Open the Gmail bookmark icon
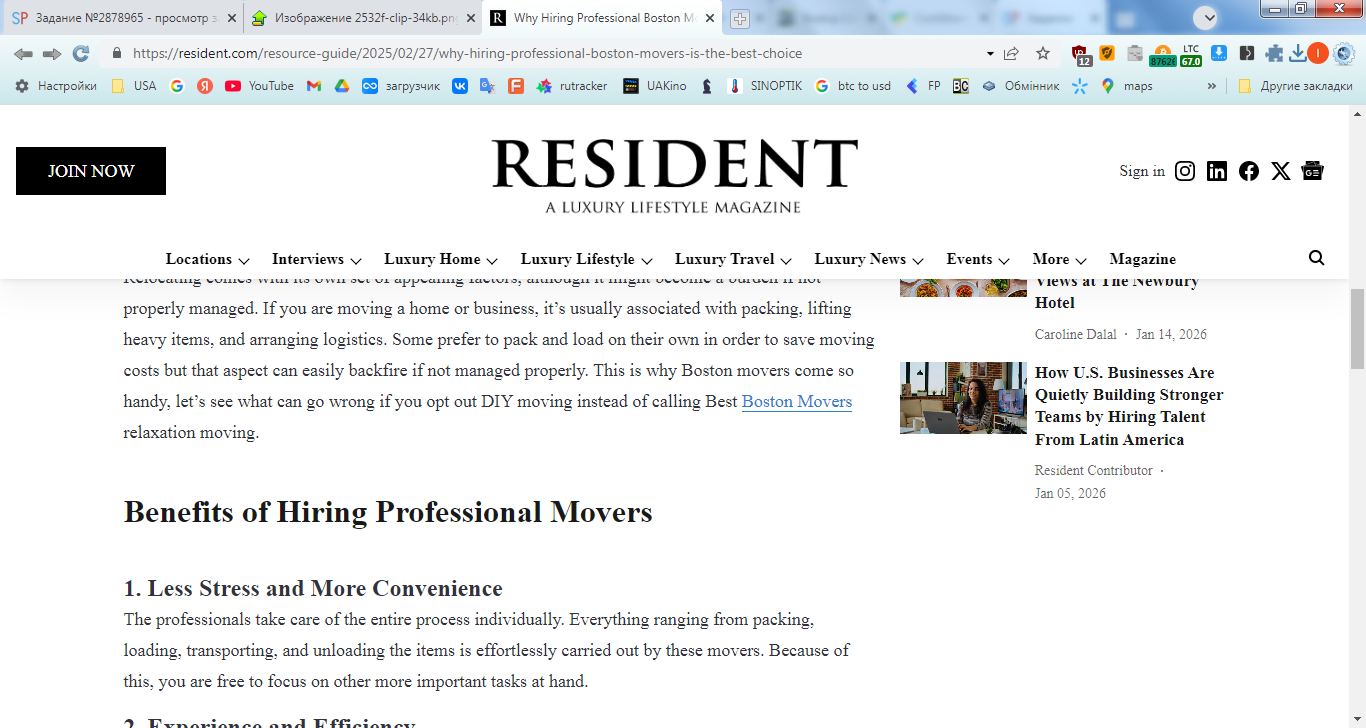 pos(314,86)
